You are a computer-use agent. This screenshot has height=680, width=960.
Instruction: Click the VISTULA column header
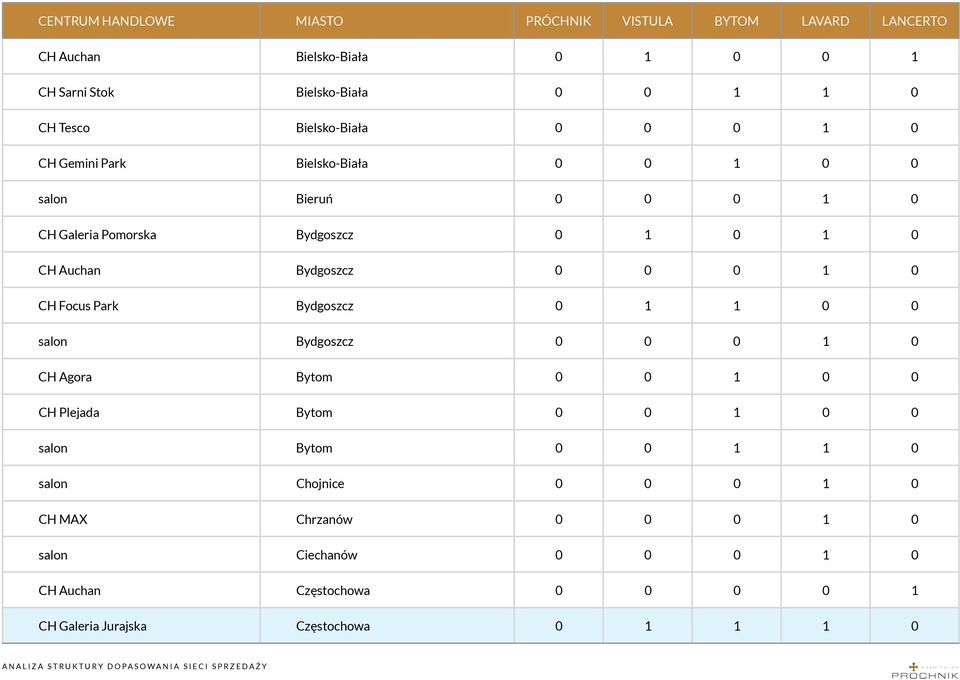(647, 21)
